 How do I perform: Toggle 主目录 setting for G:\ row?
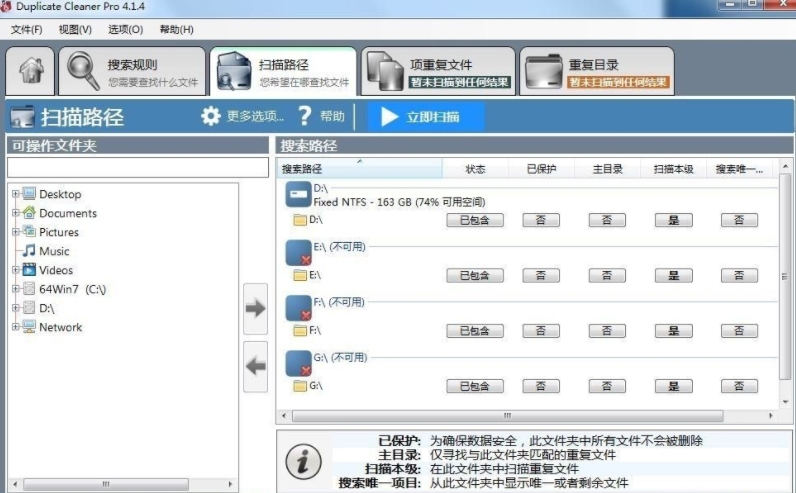pos(607,386)
